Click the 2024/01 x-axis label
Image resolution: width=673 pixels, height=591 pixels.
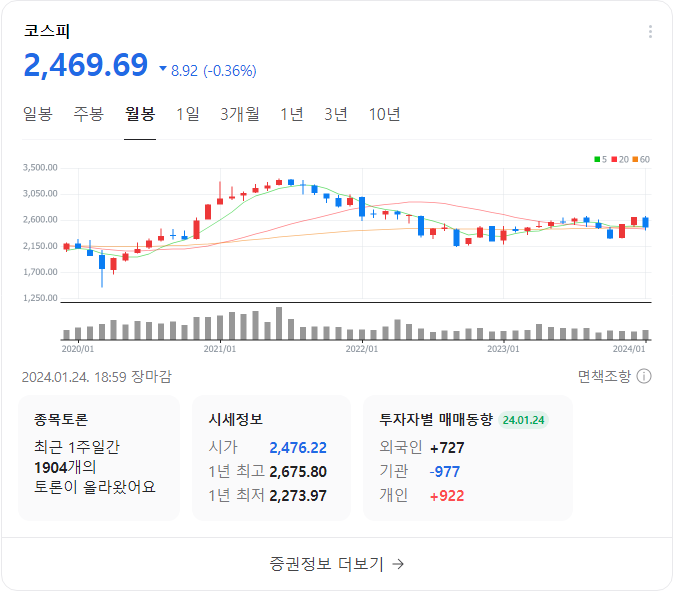coord(629,349)
